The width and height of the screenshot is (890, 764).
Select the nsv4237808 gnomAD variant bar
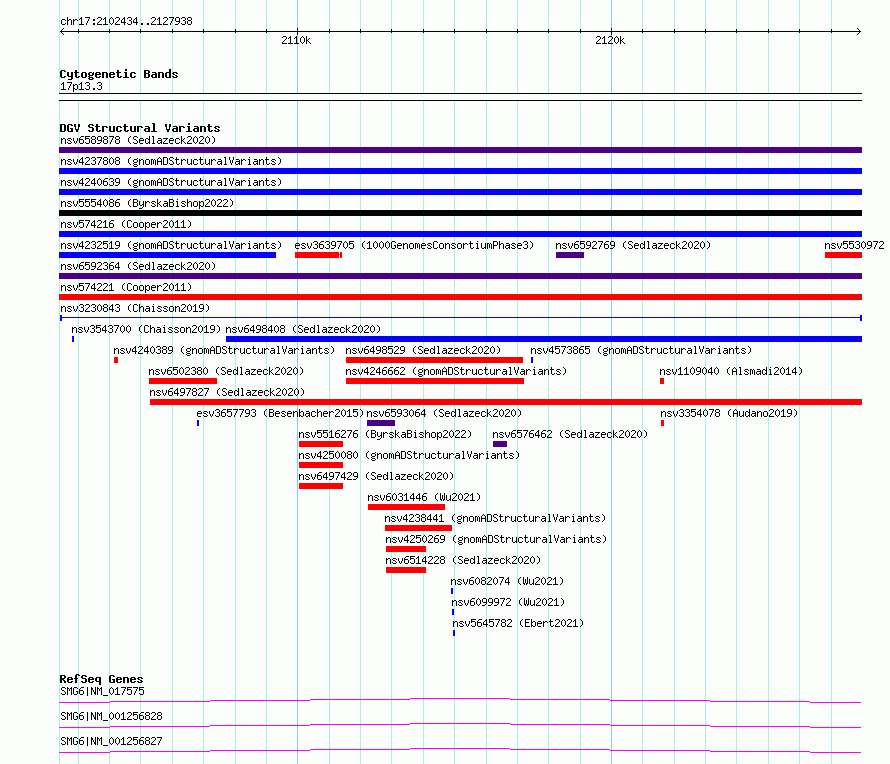pyautogui.click(x=460, y=171)
